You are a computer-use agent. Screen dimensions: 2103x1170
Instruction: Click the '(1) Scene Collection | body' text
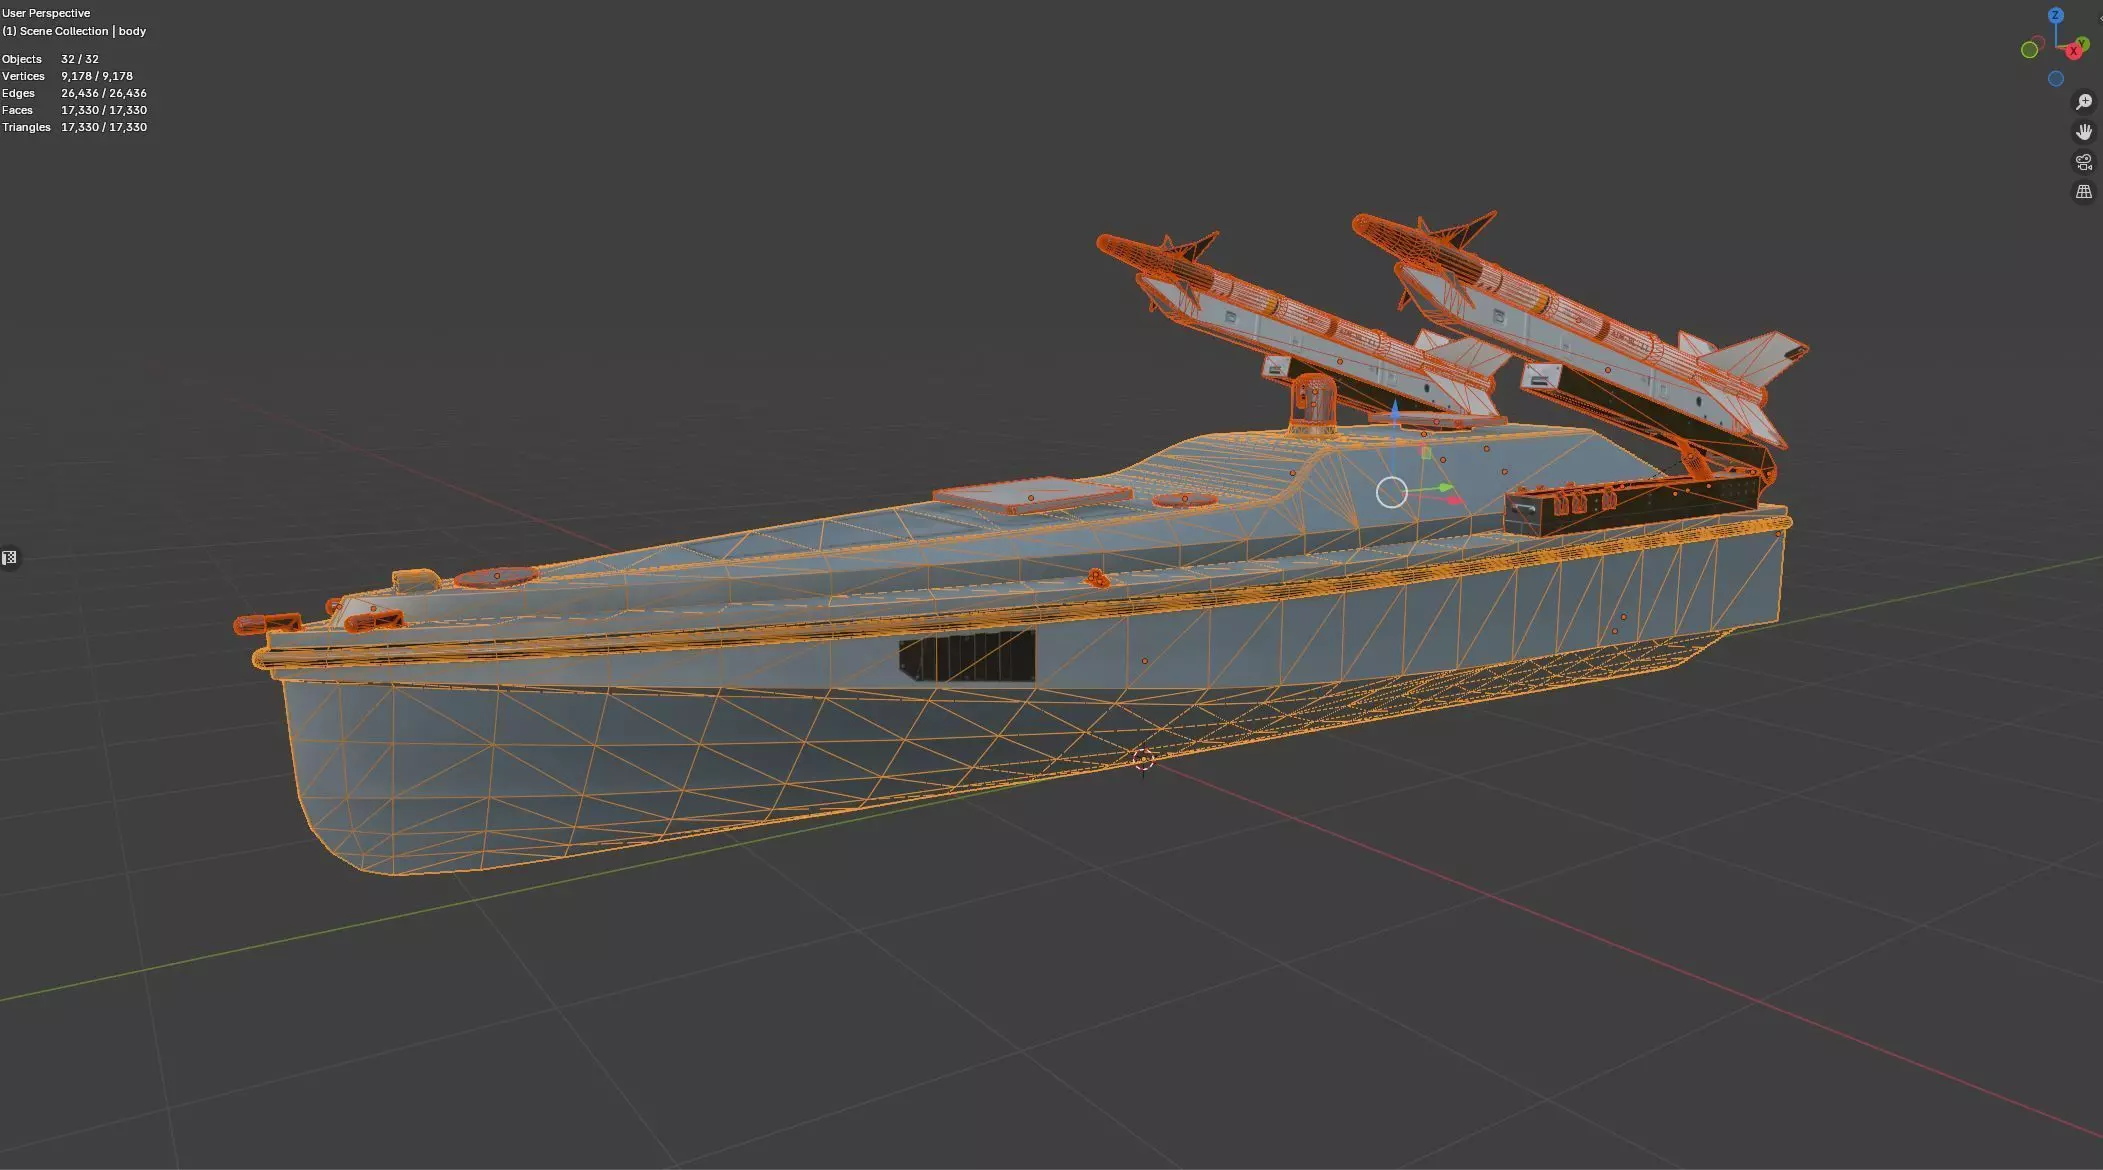(74, 31)
